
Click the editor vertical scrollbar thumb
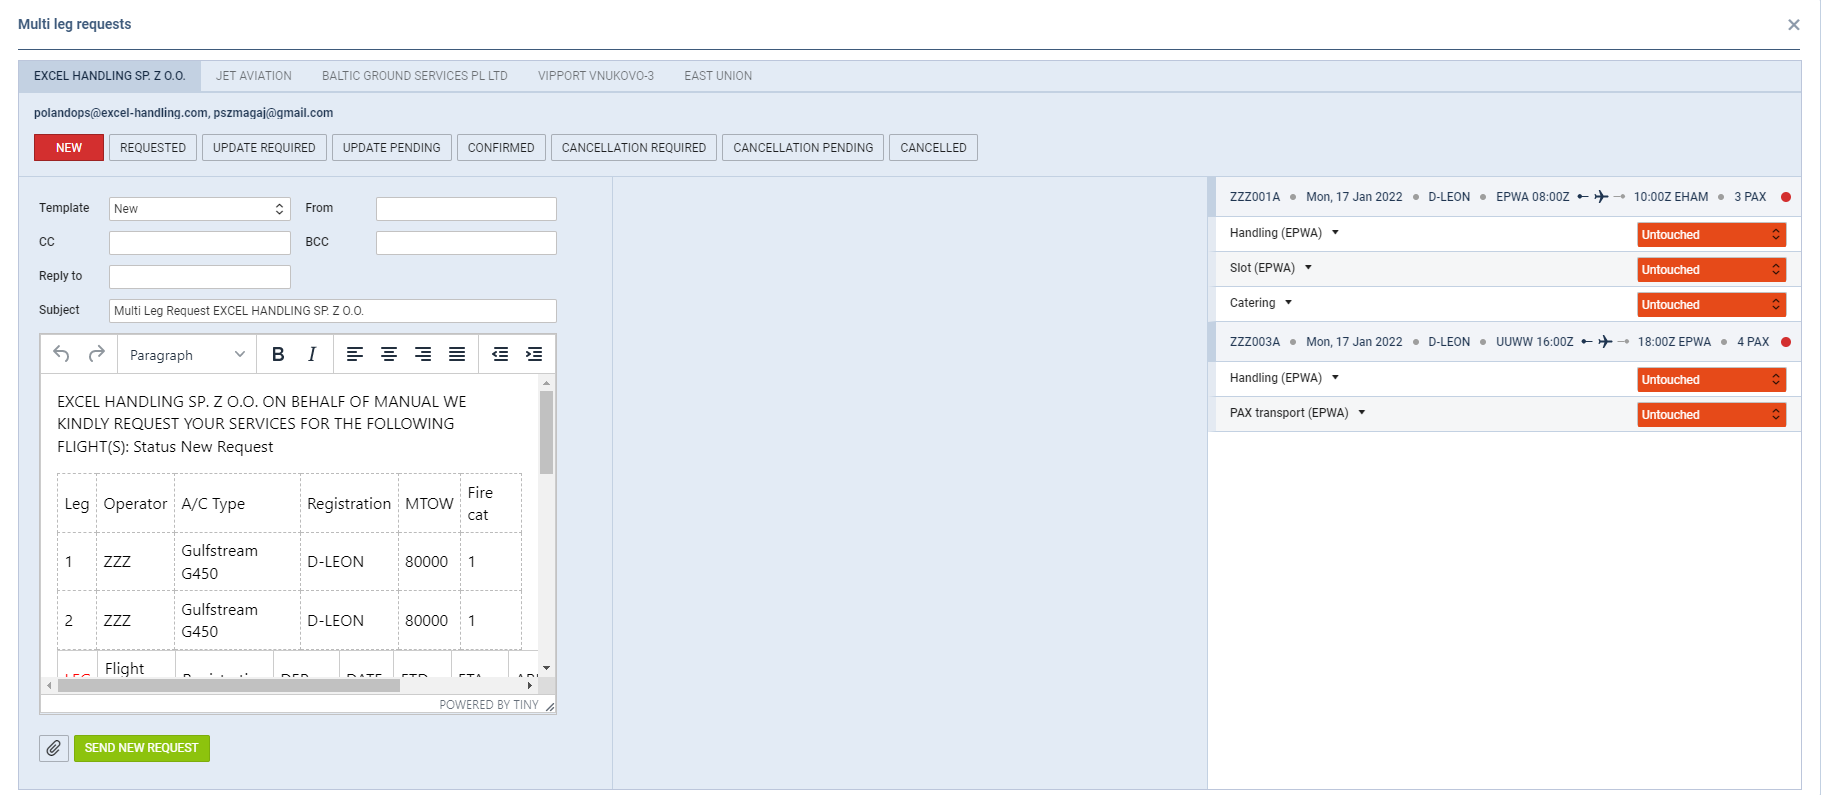pos(546,432)
